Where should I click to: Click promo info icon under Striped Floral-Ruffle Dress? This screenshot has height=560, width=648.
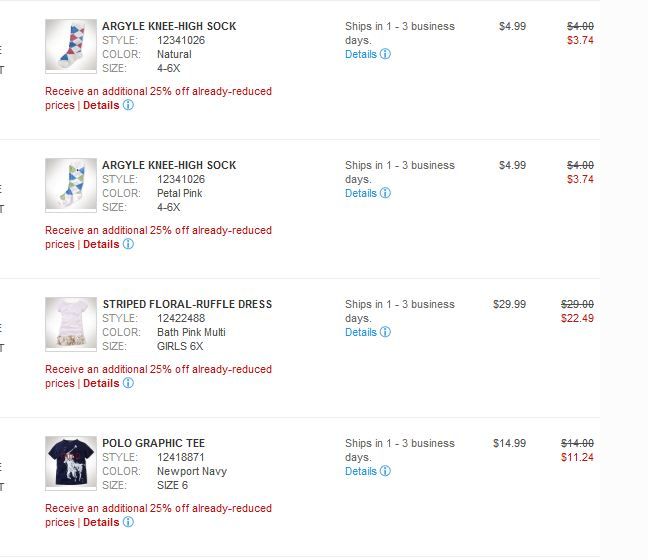coord(128,383)
